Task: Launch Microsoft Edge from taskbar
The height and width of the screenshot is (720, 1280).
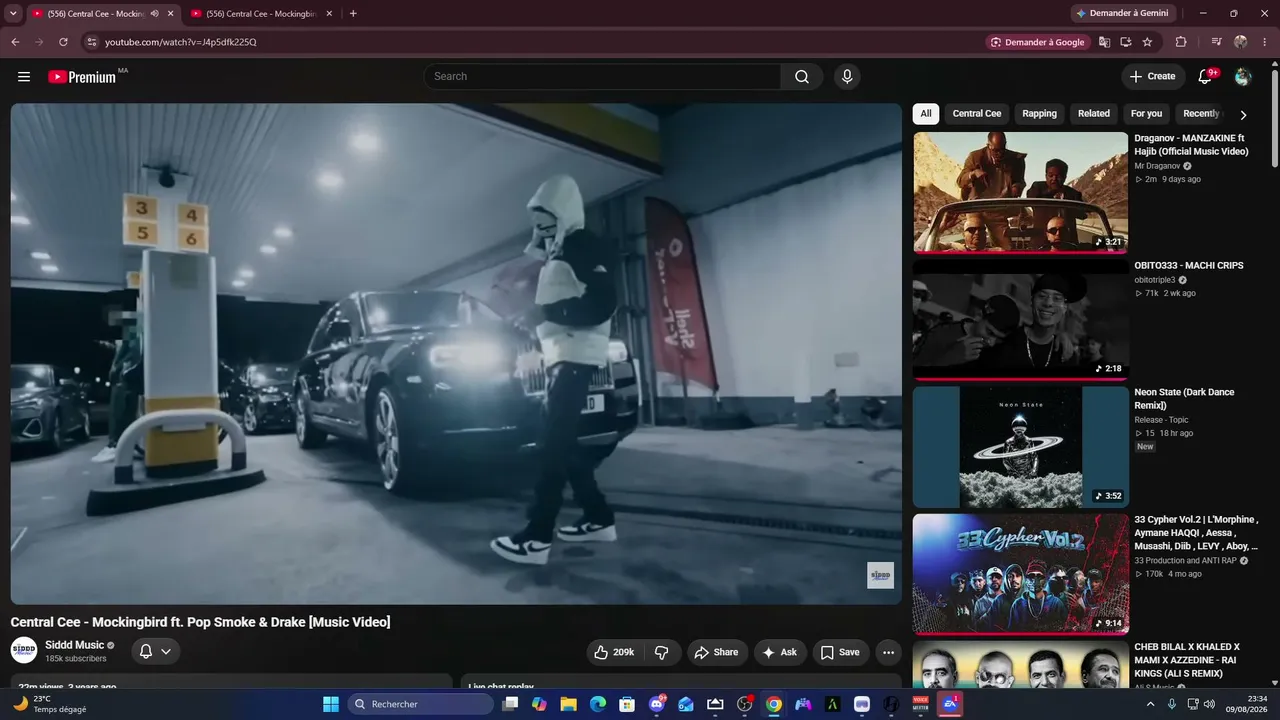Action: point(598,704)
